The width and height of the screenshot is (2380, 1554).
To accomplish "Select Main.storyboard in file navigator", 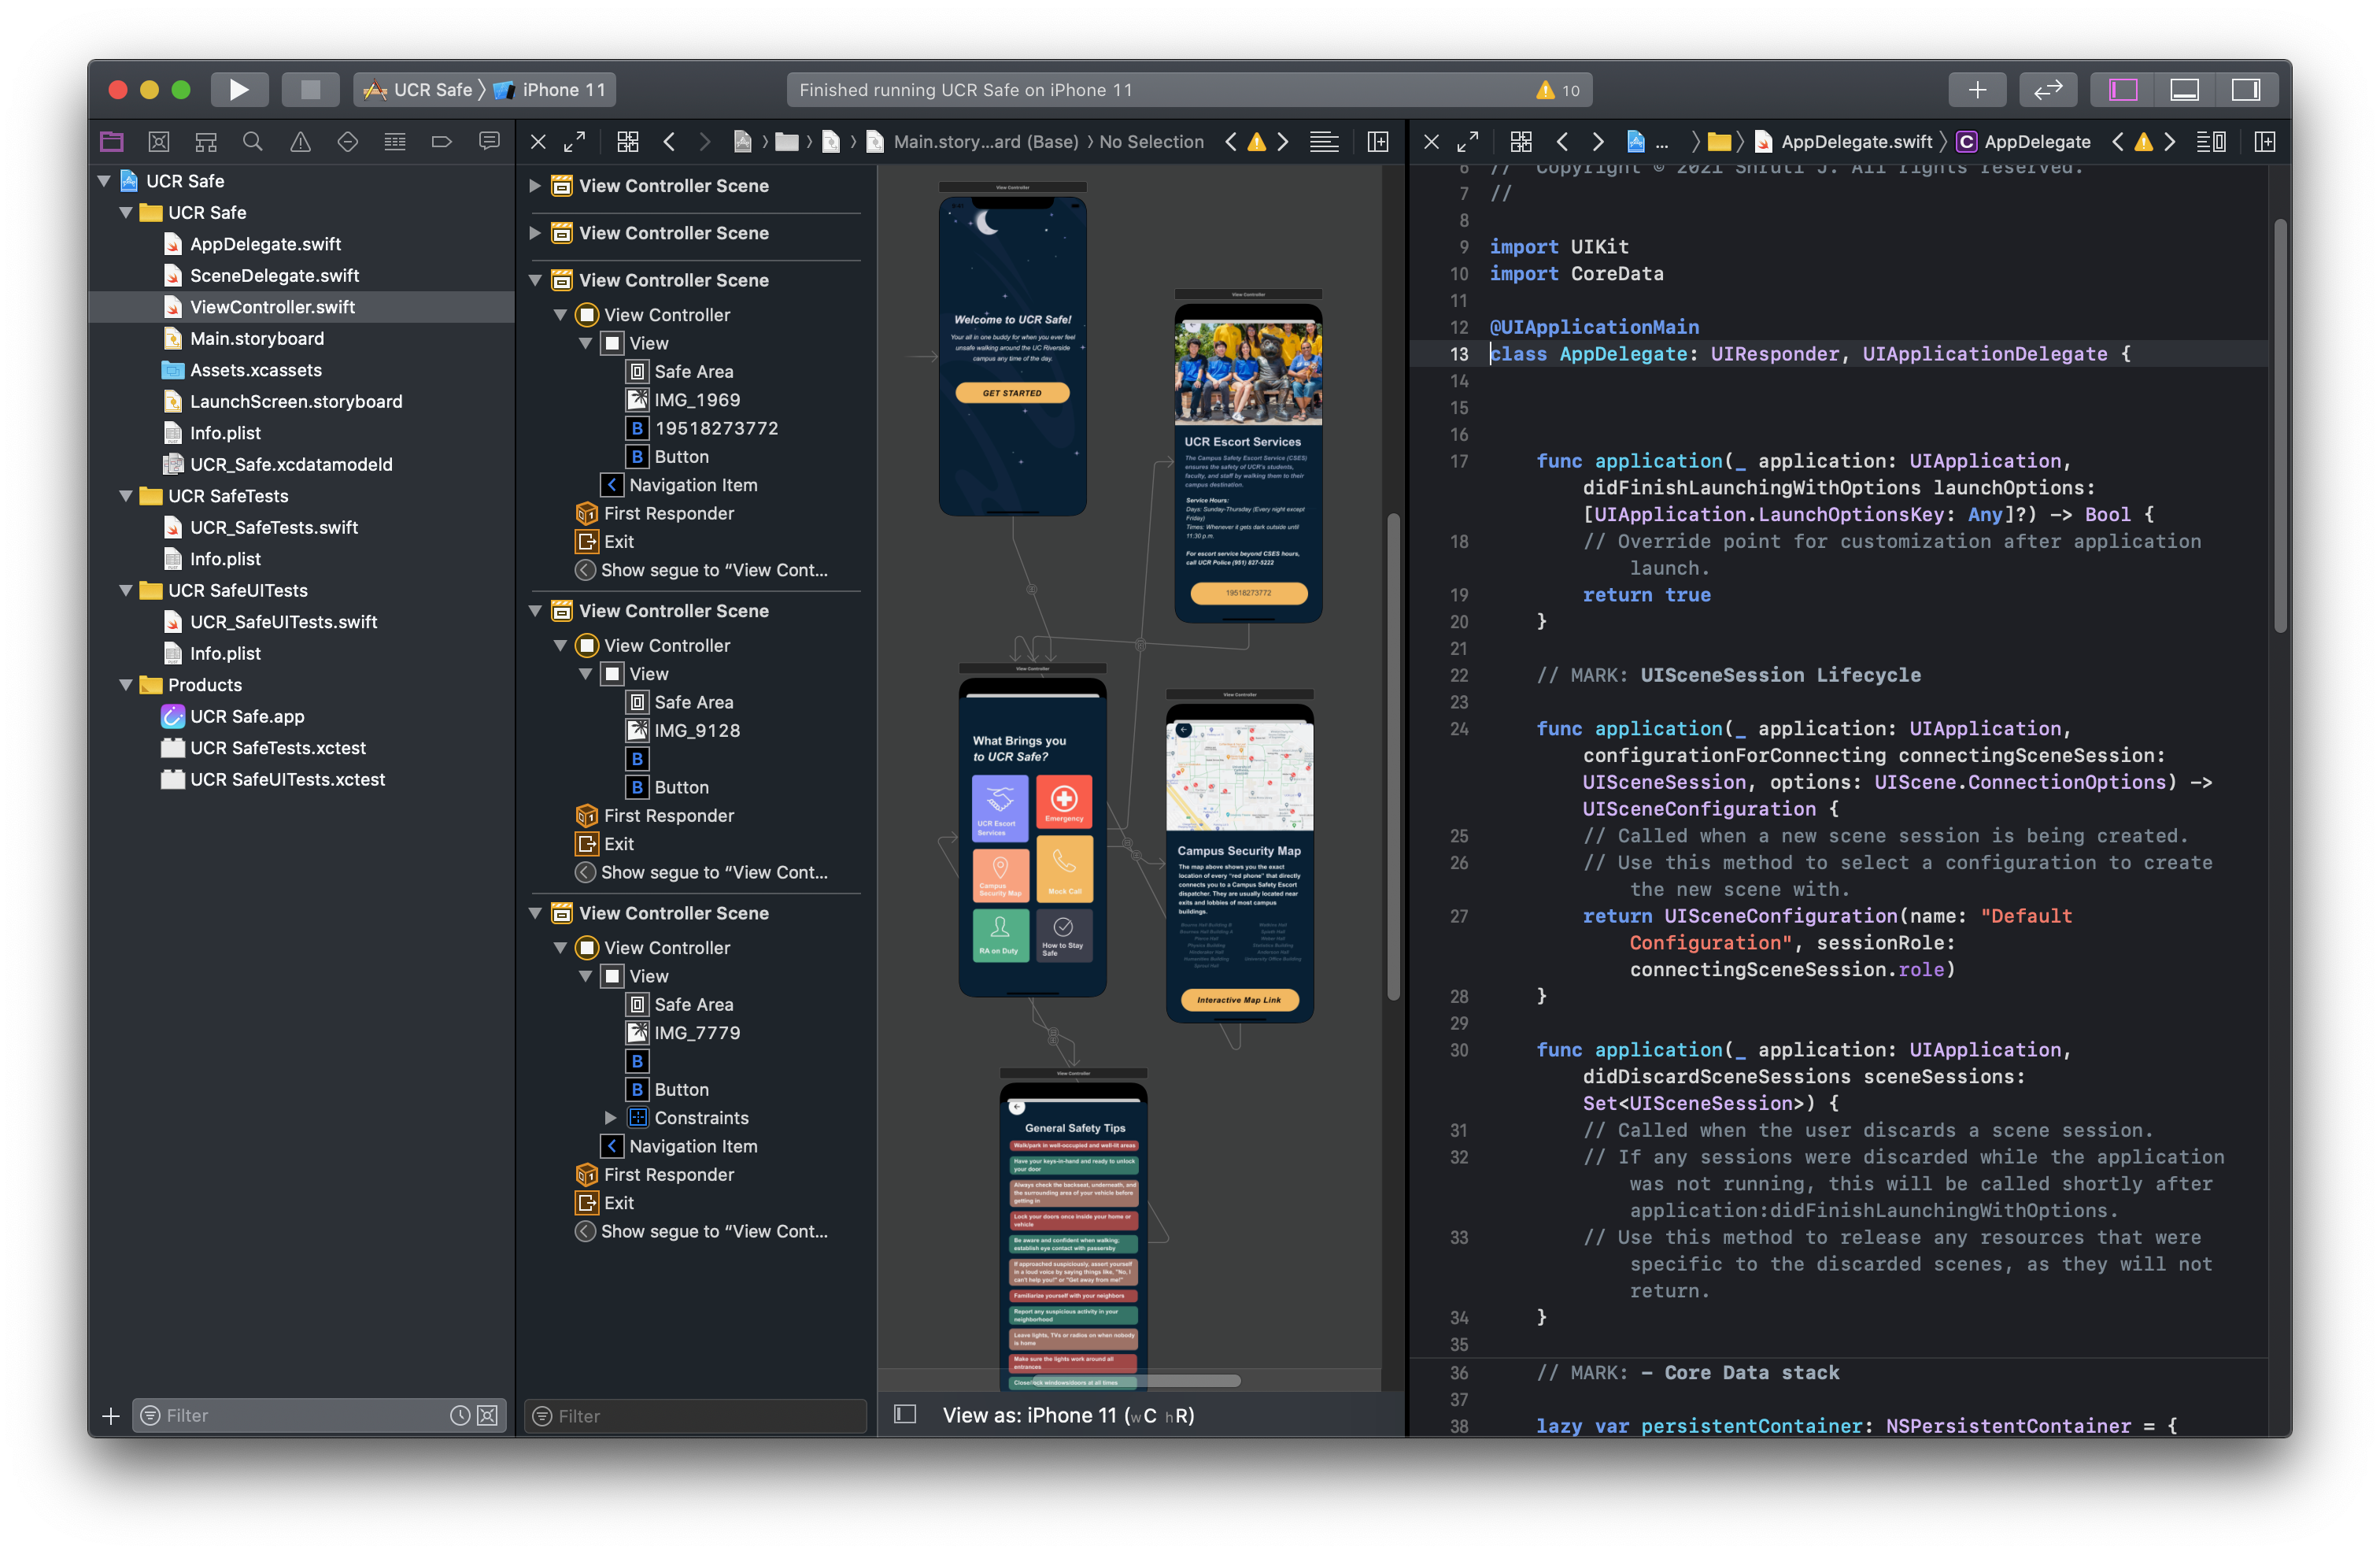I will point(257,339).
